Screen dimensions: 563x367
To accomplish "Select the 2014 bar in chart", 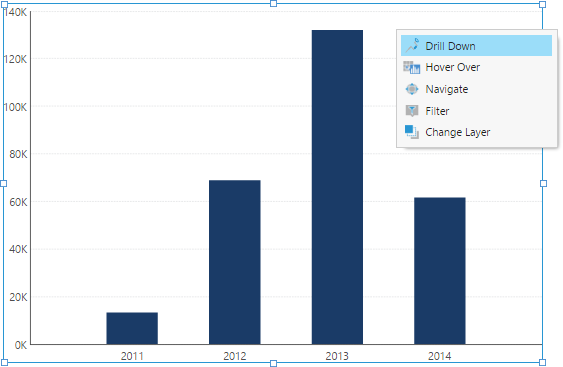I will tap(440, 271).
